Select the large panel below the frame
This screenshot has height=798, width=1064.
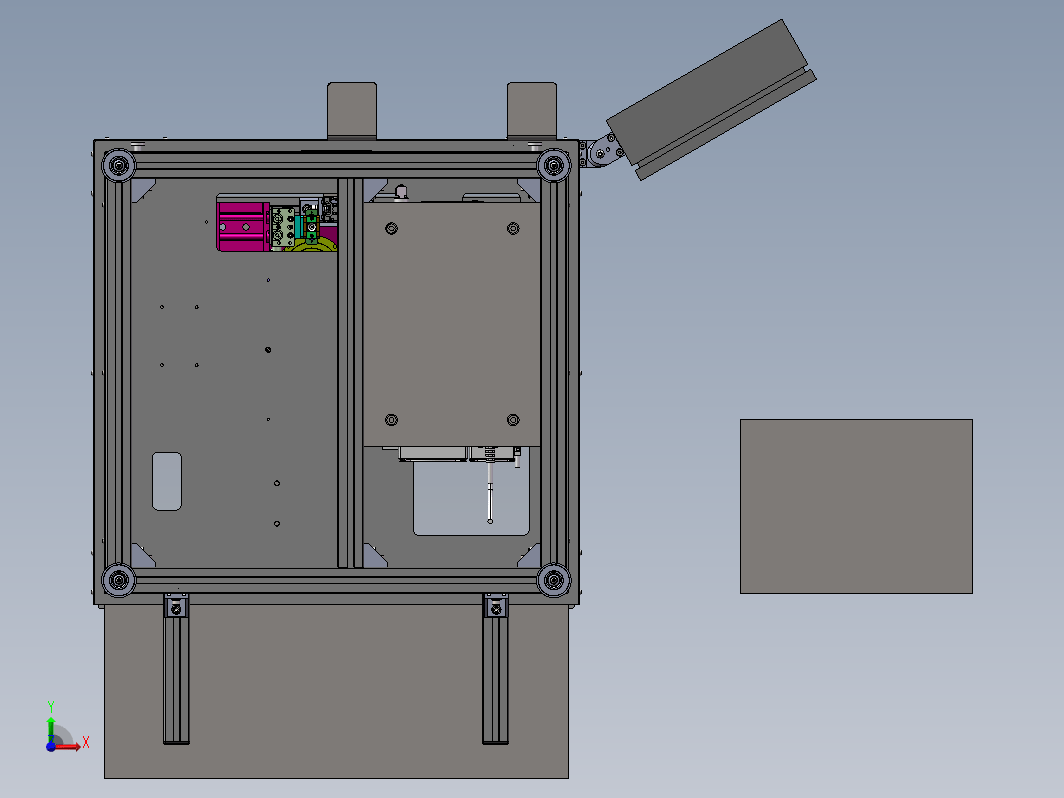pos(336,692)
